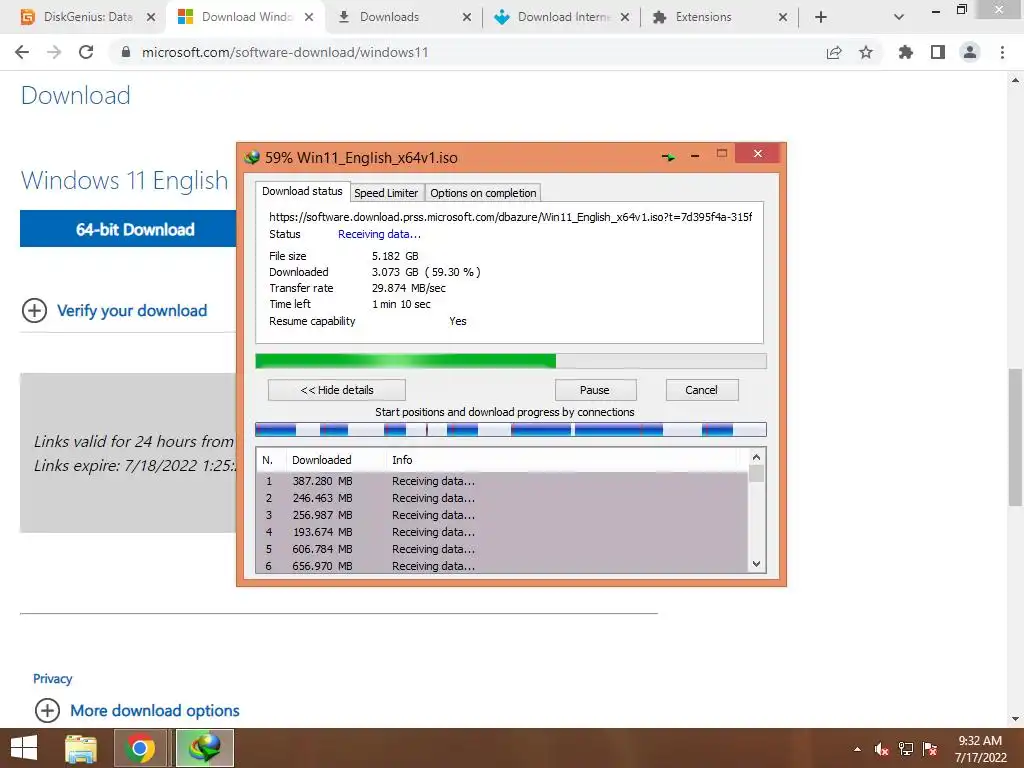Click Internet Download Manager taskbar icon
This screenshot has width=1024, height=768.
tap(204, 748)
